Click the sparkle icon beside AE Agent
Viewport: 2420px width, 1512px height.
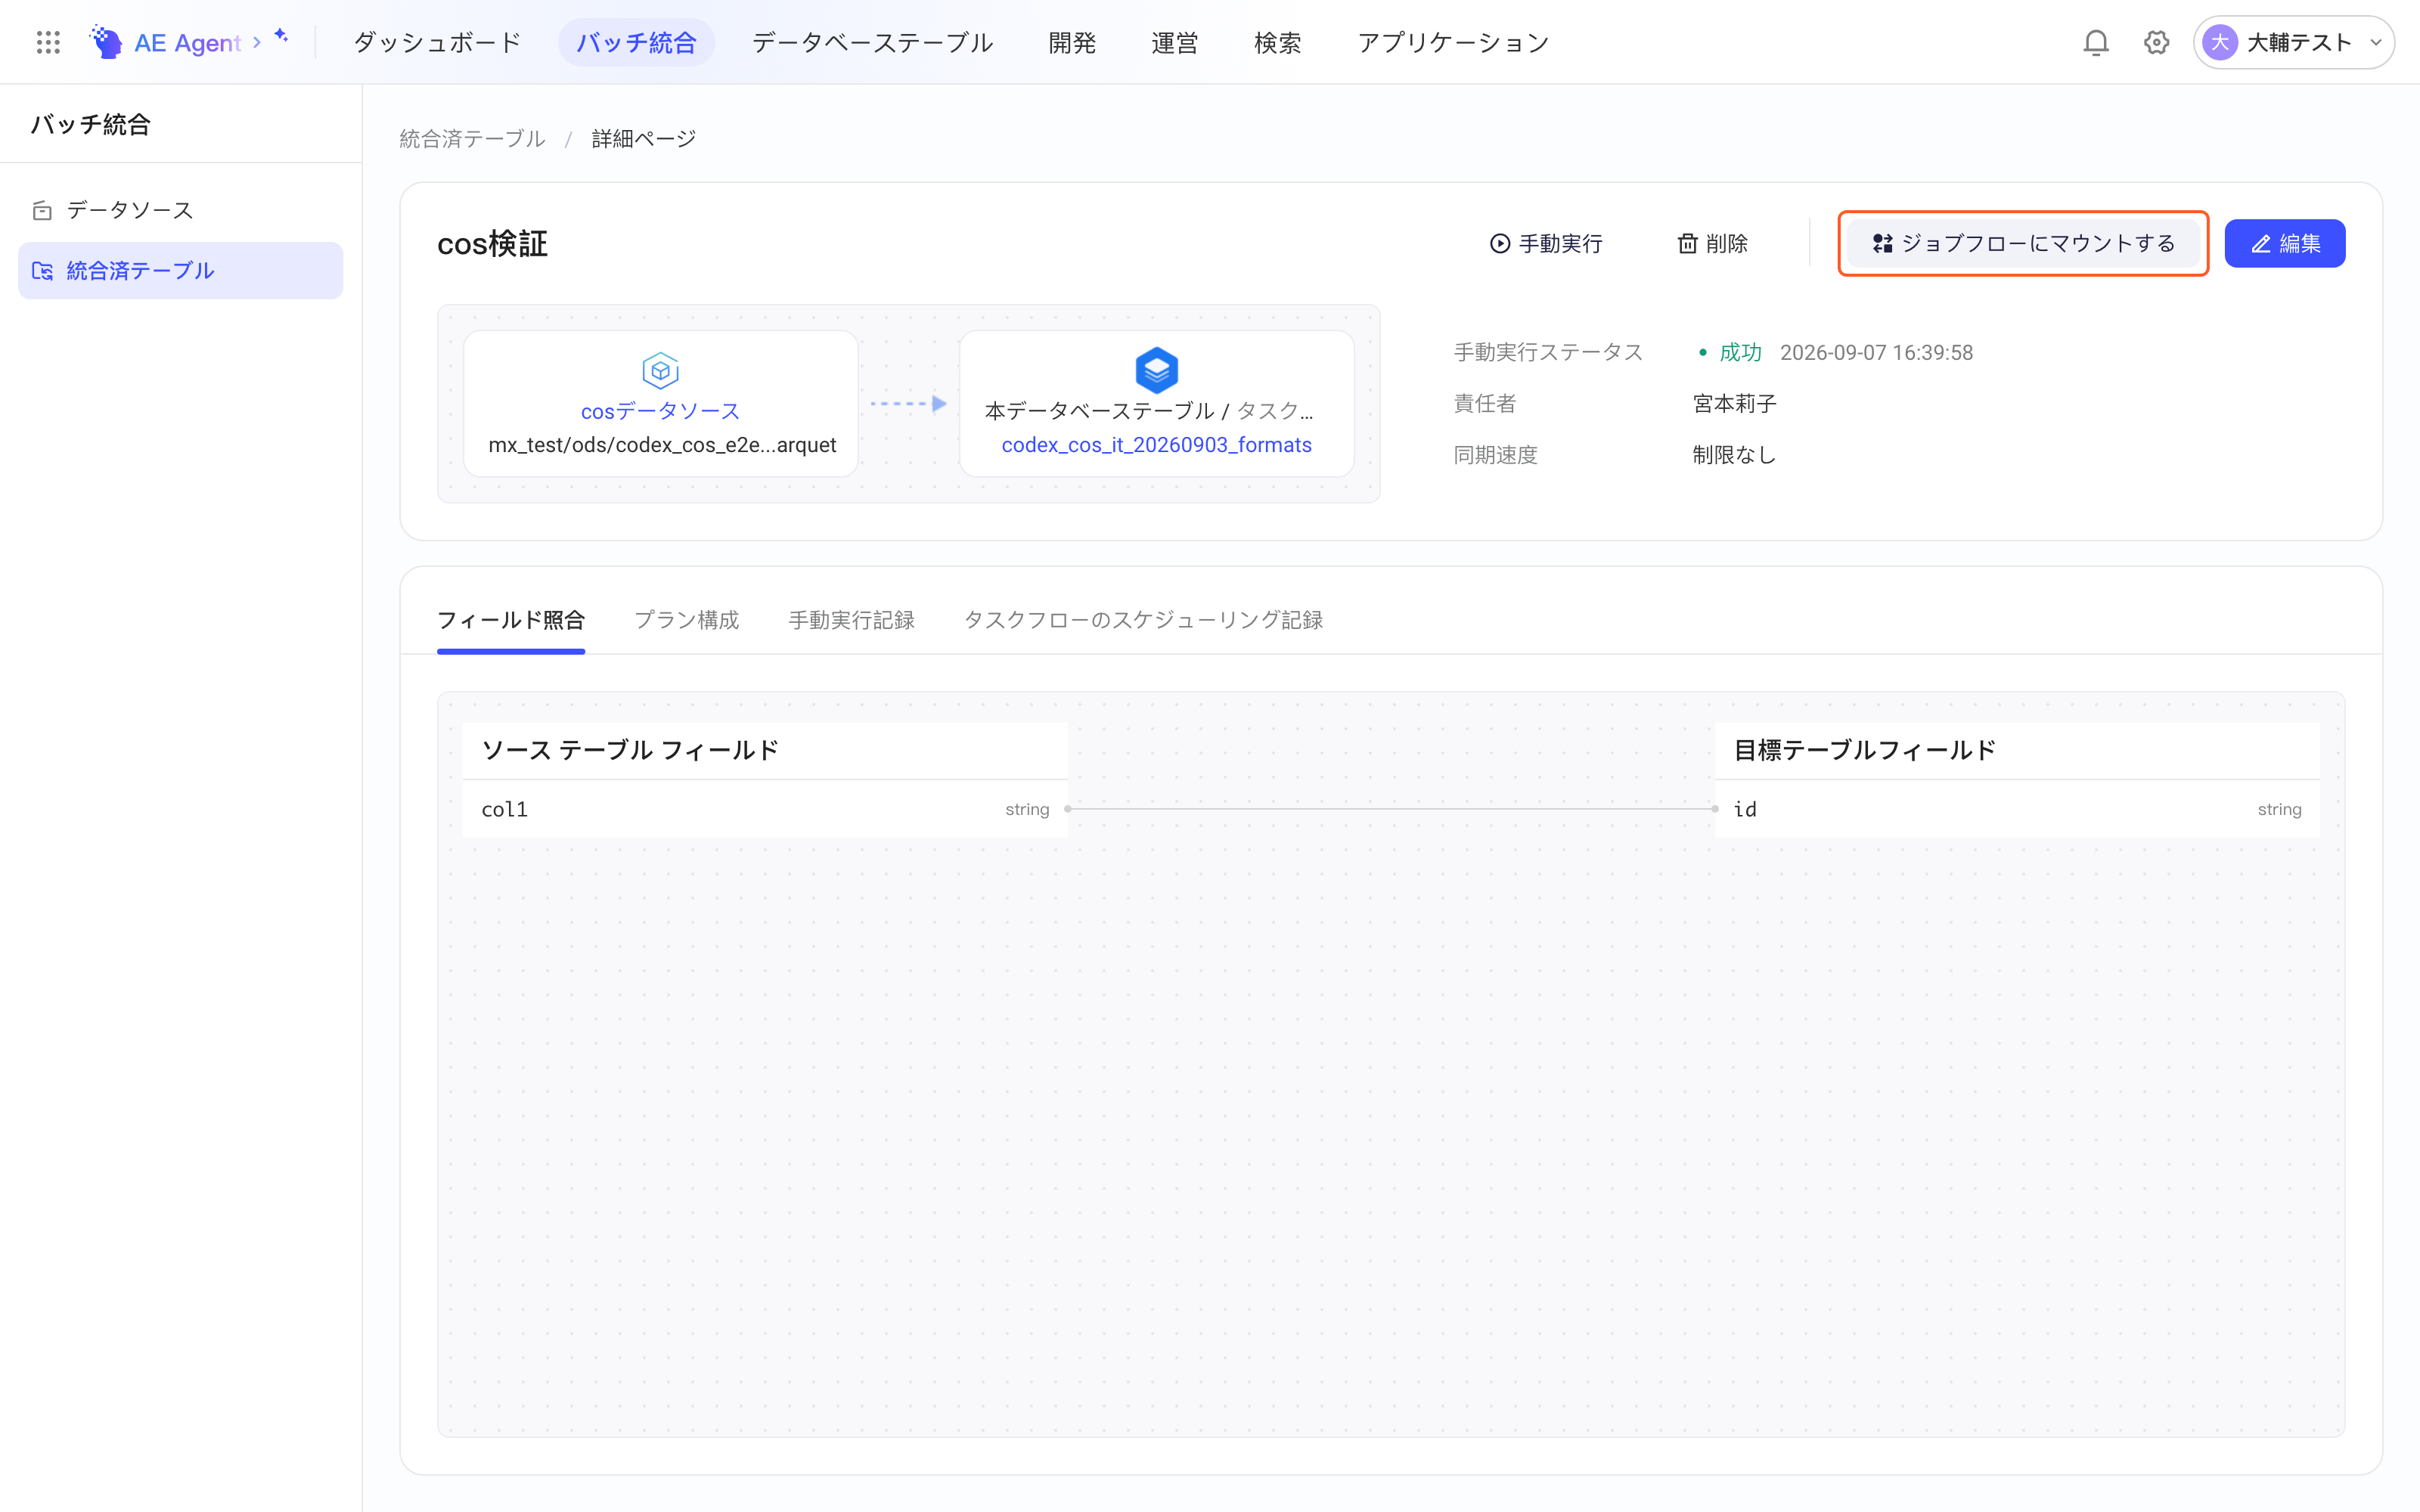coord(281,35)
